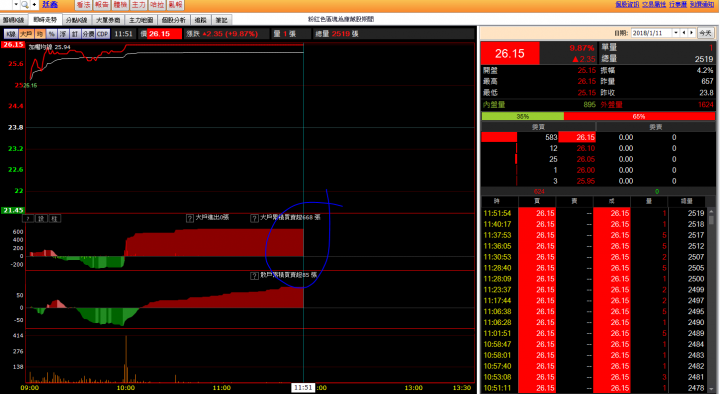Open the blue stock name link
The height and width of the screenshot is (394, 720).
(50, 5)
